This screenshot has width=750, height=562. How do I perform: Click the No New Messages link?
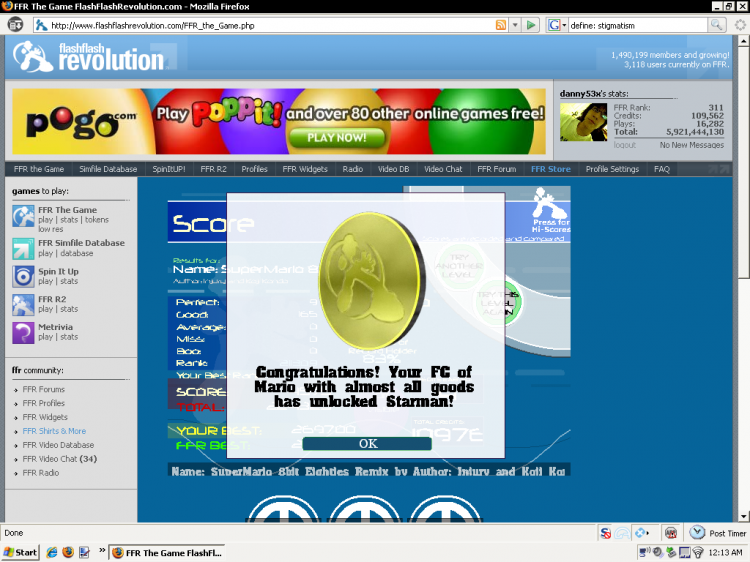coord(692,144)
